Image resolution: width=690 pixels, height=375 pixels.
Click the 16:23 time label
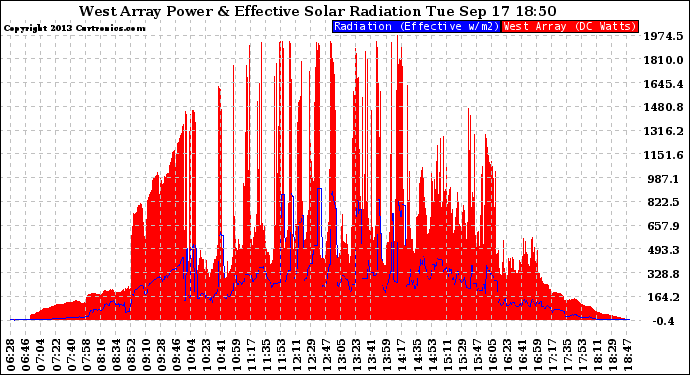(506, 354)
